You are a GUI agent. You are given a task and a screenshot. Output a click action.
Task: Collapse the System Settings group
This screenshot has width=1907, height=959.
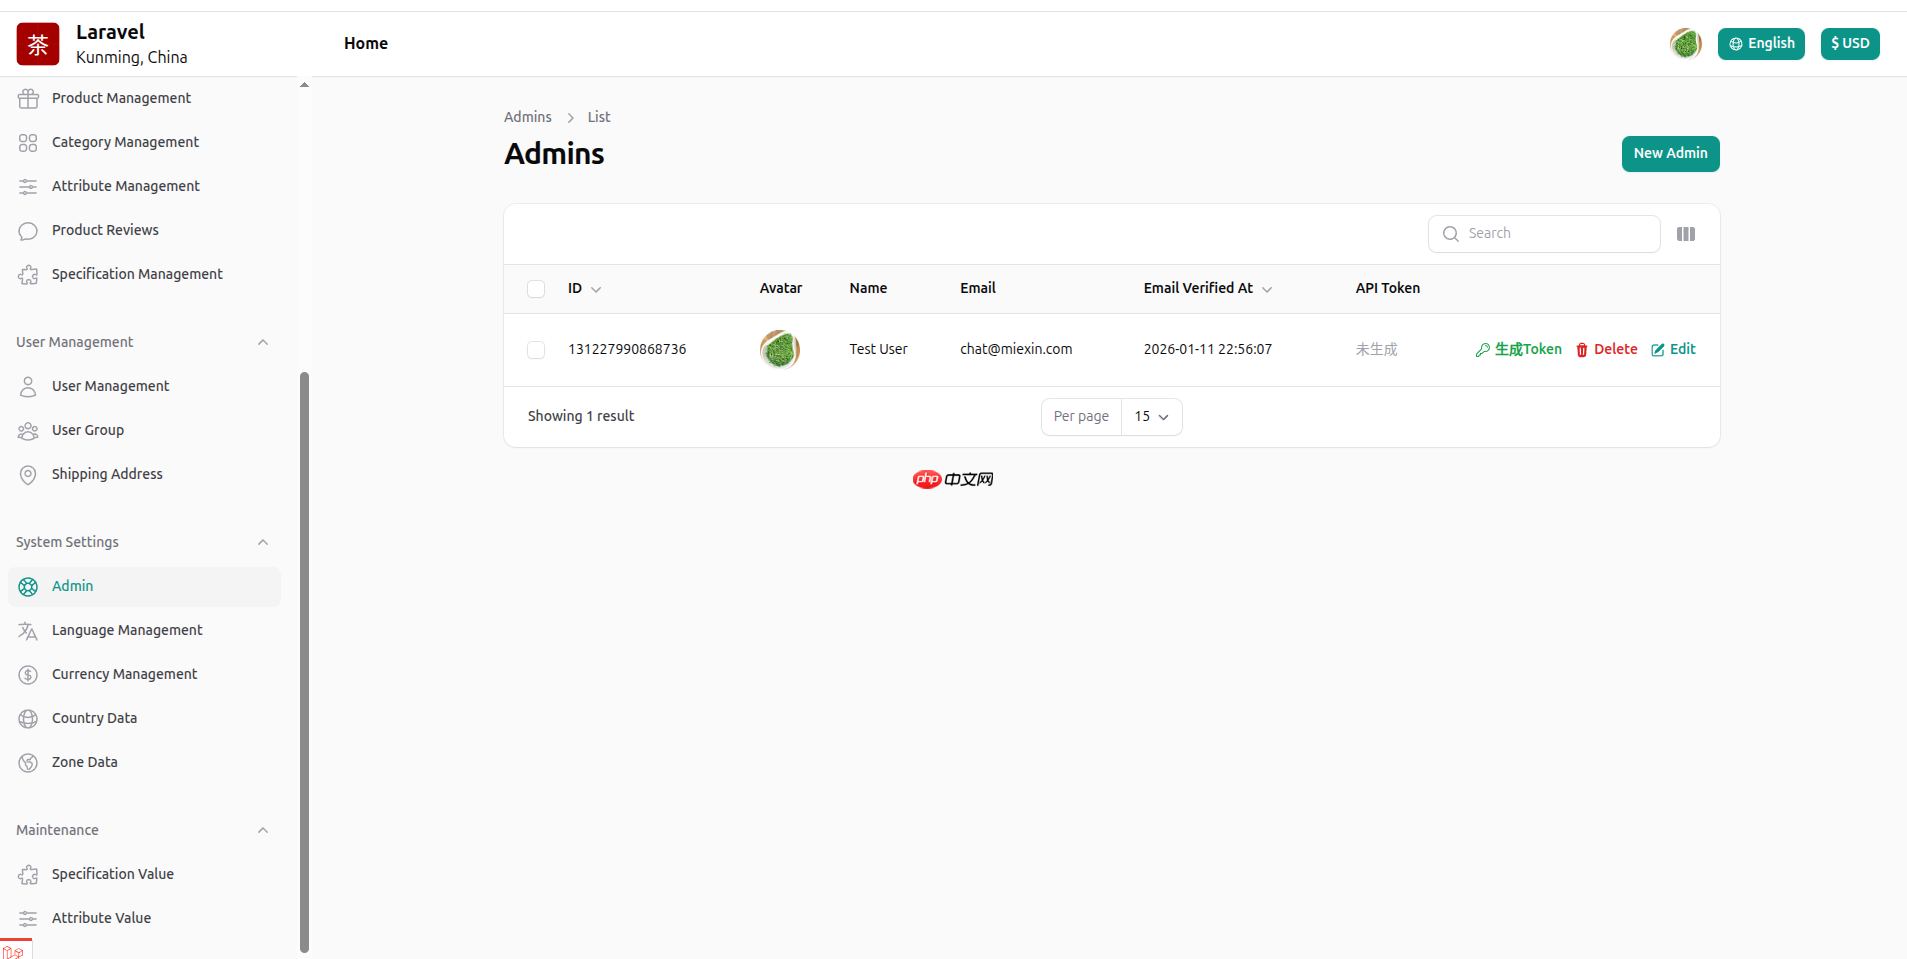263,542
